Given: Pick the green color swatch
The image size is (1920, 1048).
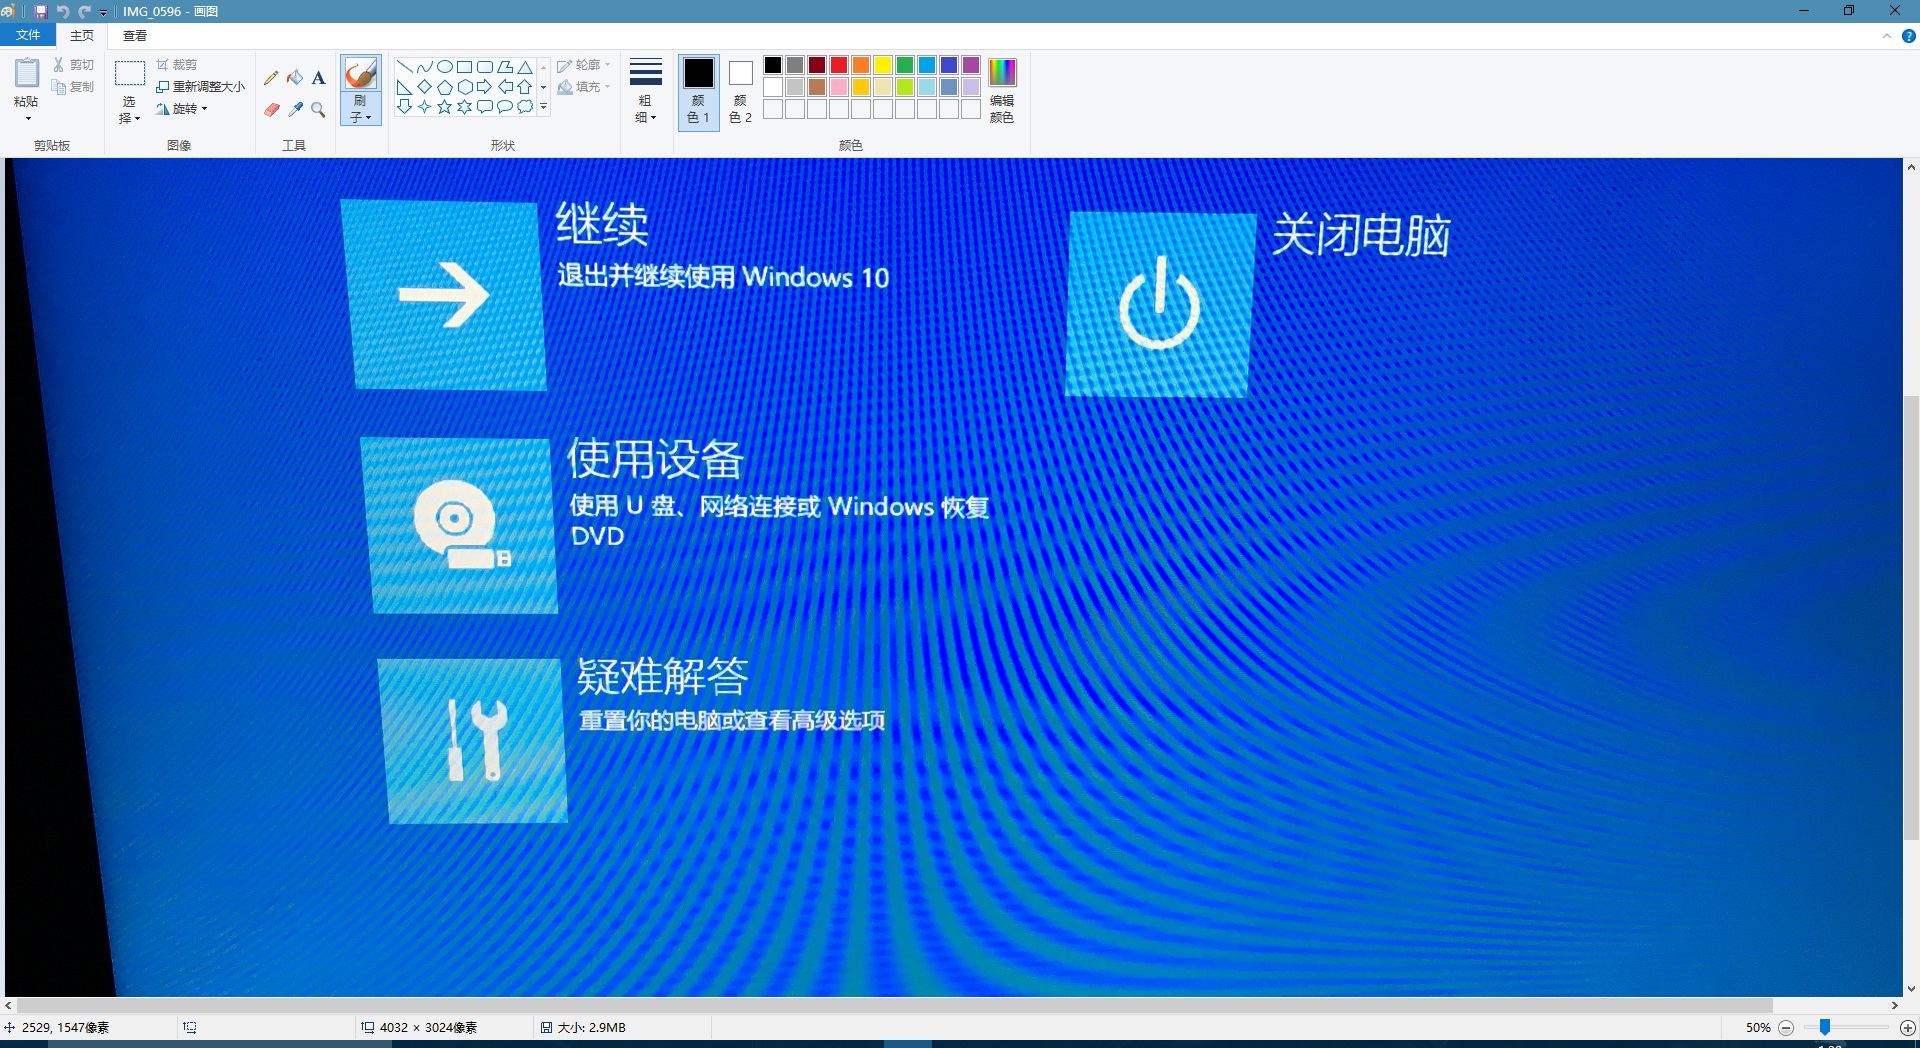Looking at the screenshot, I should pos(905,65).
